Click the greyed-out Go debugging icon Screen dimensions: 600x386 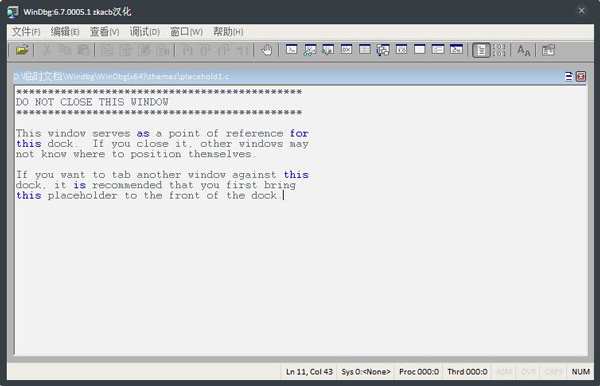point(107,50)
